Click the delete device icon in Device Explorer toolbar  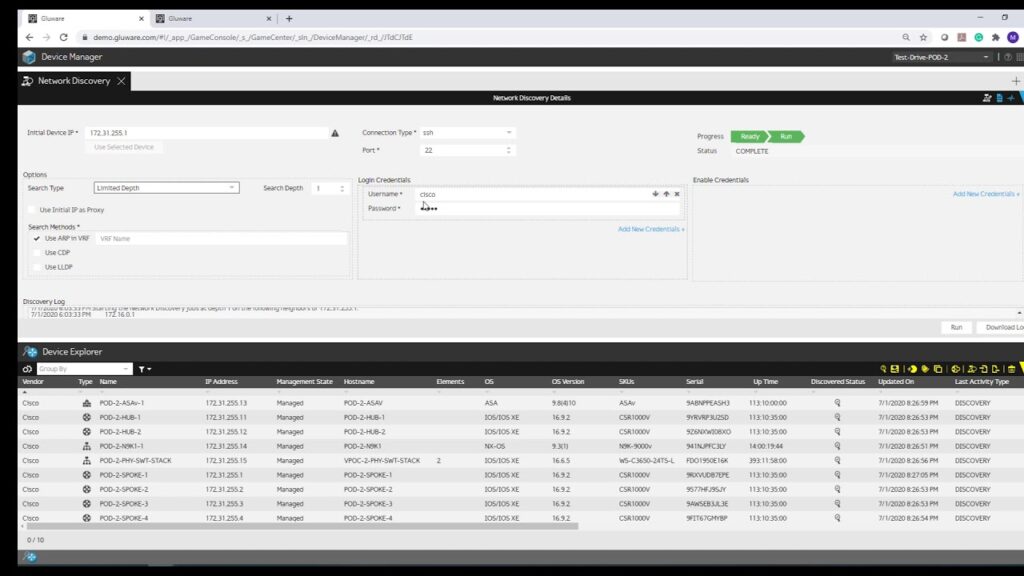pyautogui.click(x=1011, y=367)
